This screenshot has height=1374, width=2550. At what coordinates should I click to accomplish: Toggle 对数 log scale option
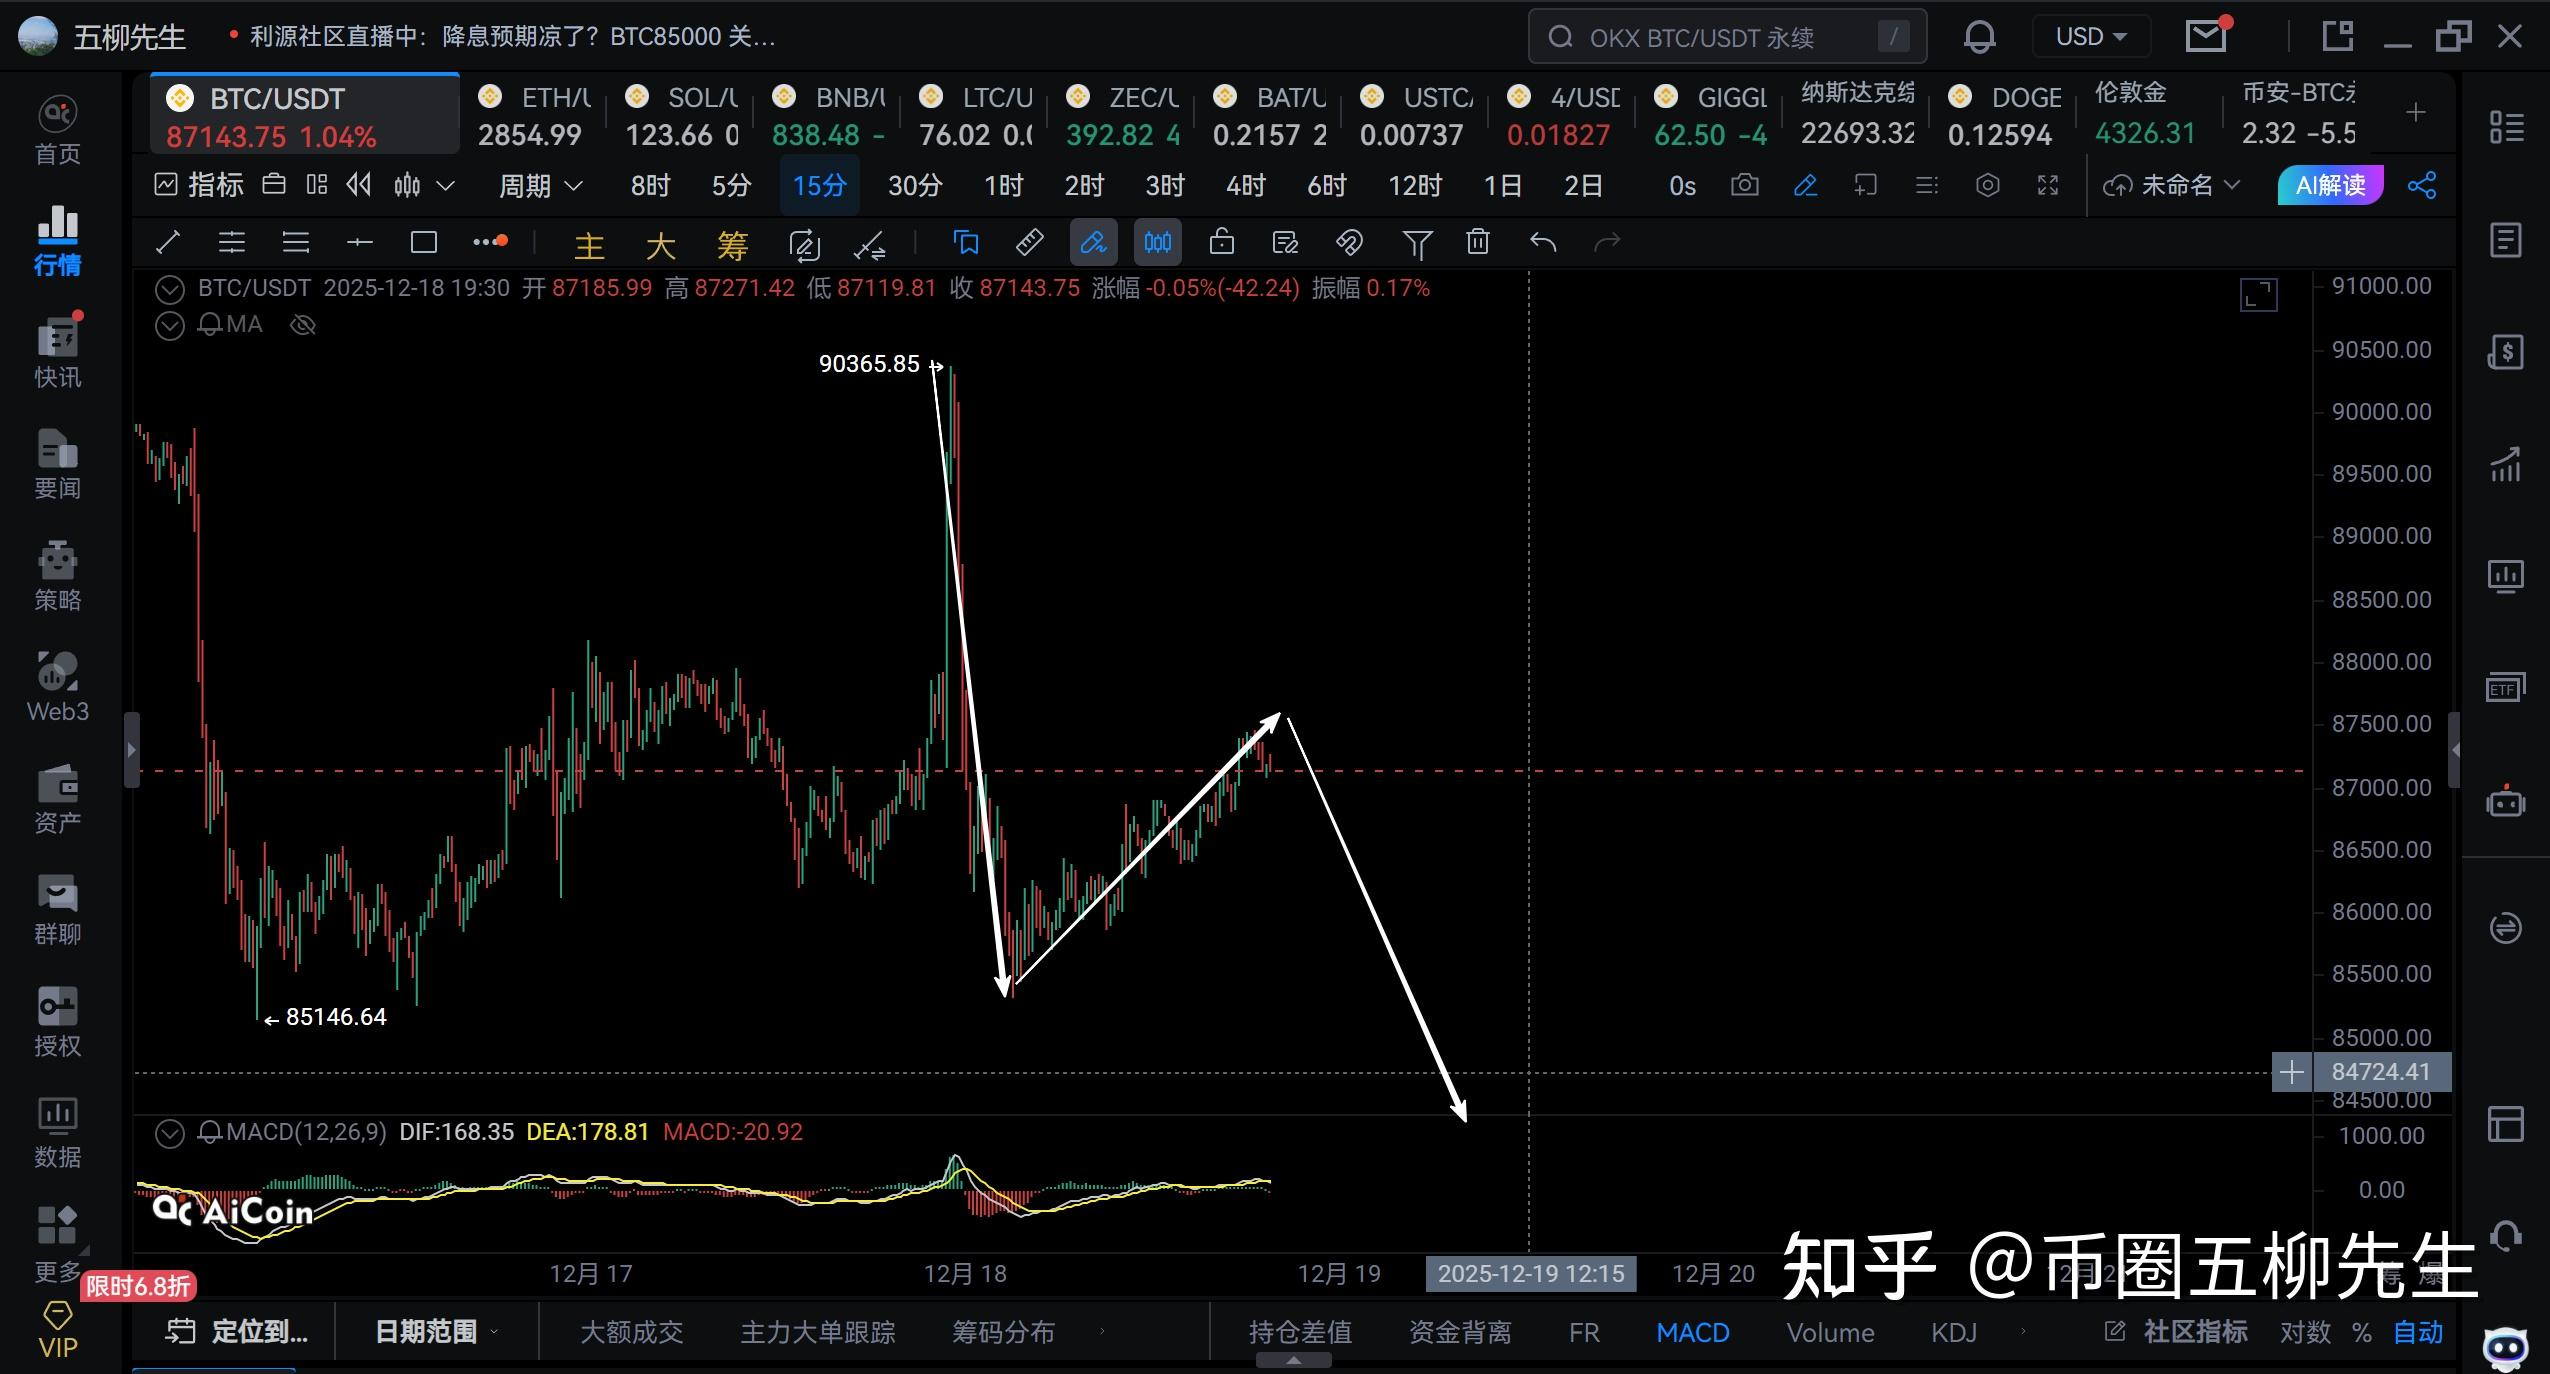tap(2304, 1332)
